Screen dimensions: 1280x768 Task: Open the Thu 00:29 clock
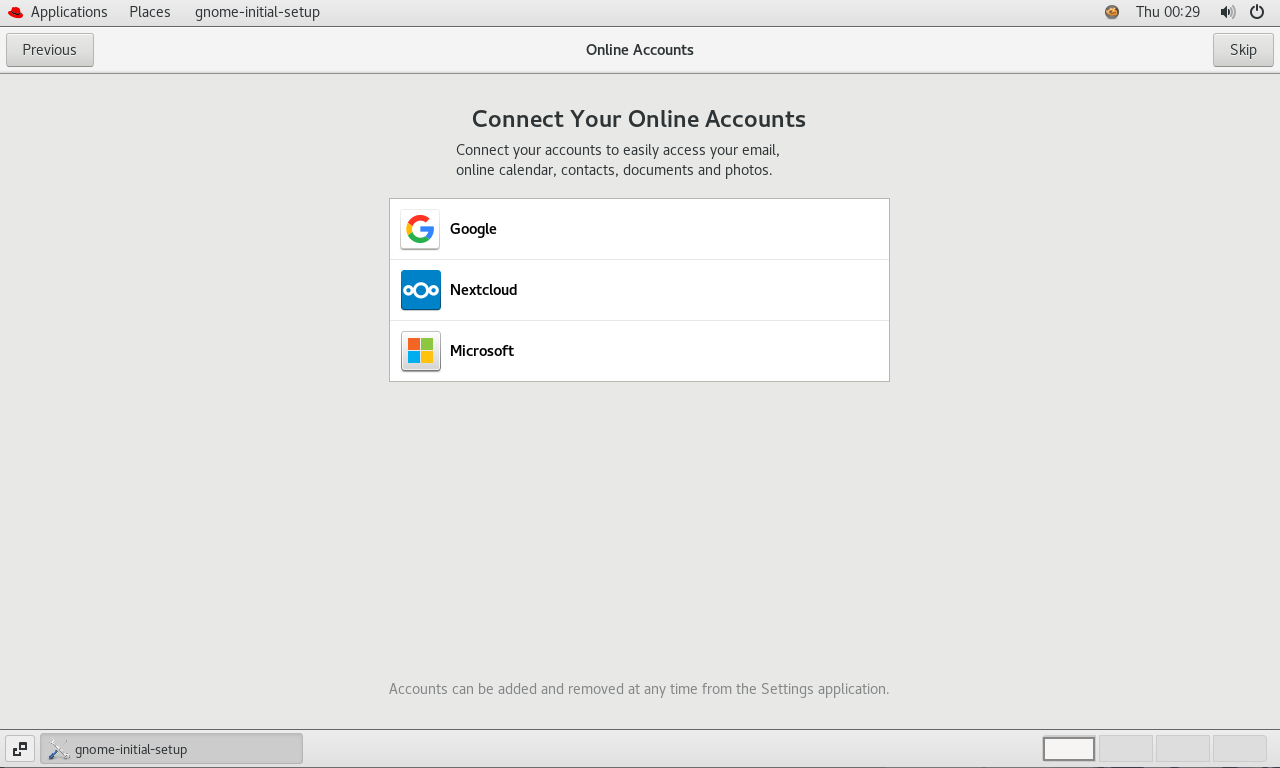tap(1167, 12)
